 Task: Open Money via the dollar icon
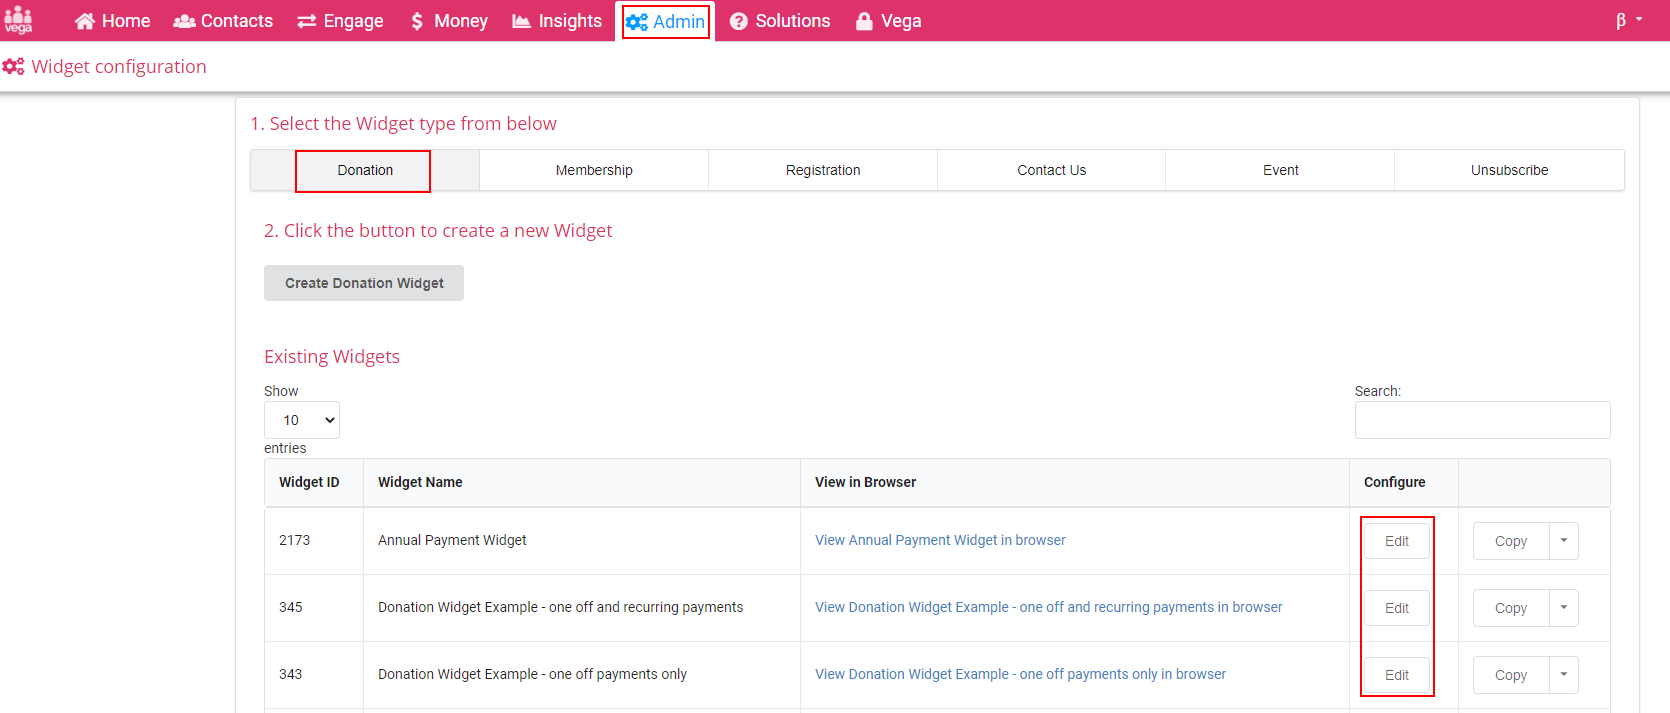tap(417, 21)
